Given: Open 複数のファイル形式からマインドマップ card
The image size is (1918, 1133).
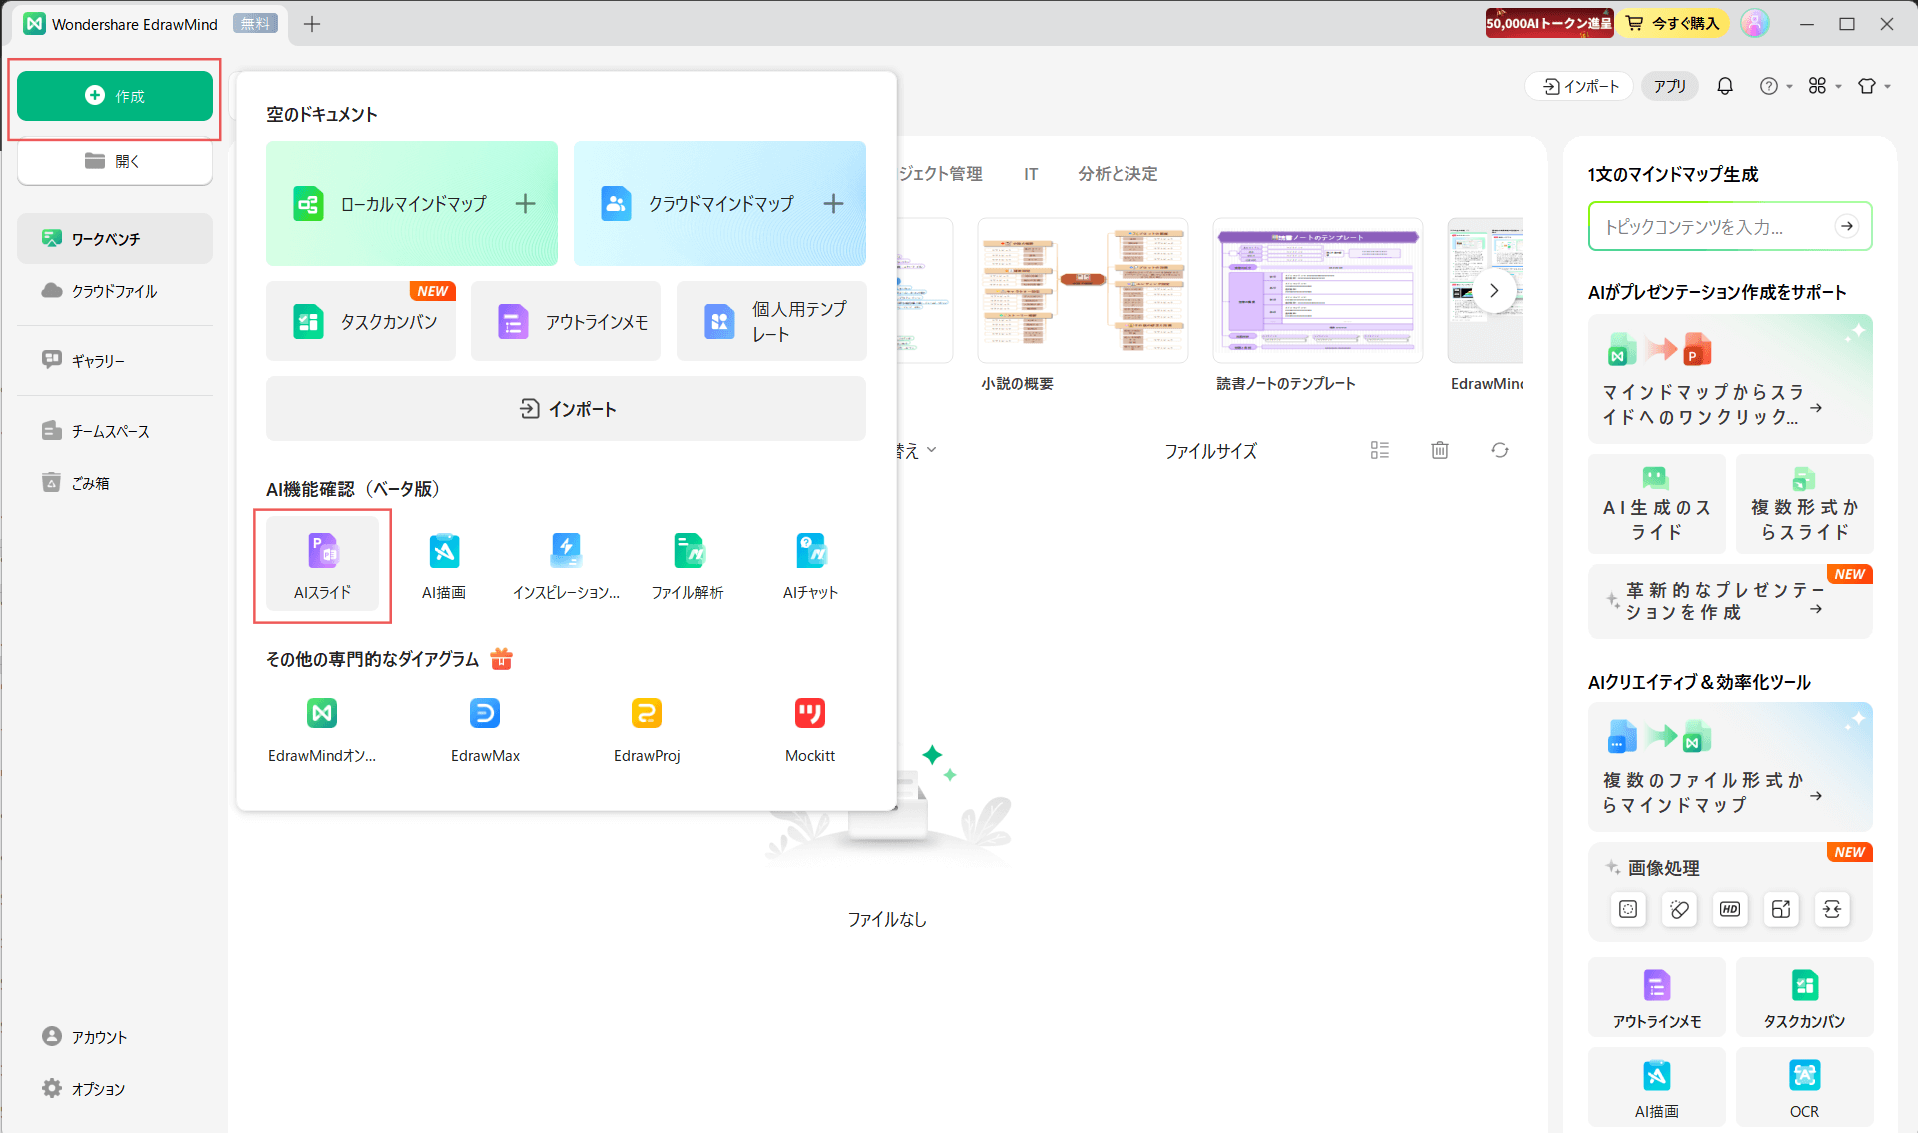Looking at the screenshot, I should point(1730,767).
